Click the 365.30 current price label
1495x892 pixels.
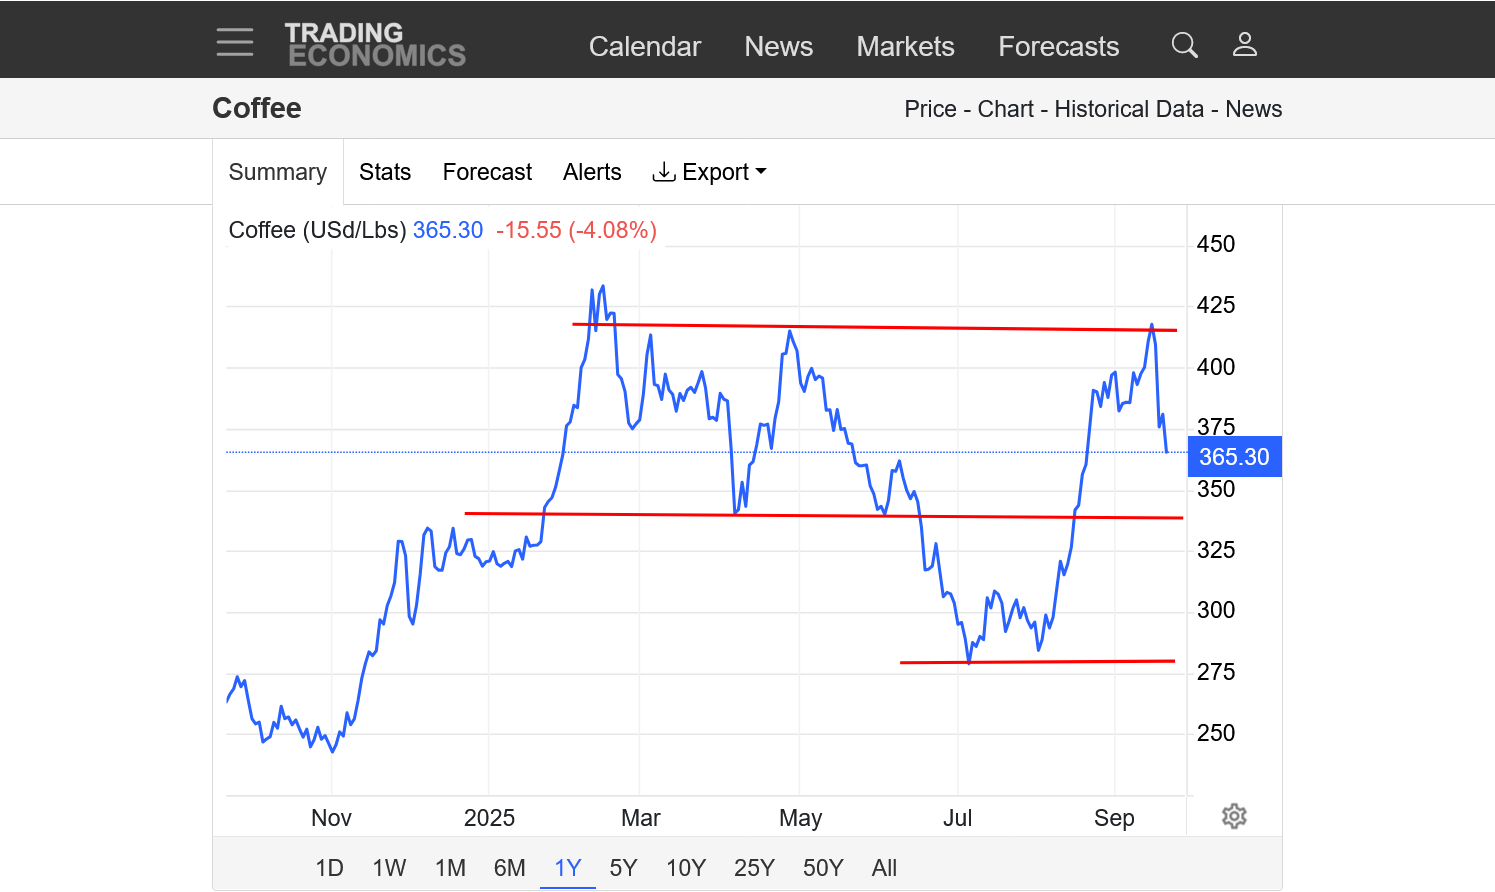pyautogui.click(x=1234, y=457)
